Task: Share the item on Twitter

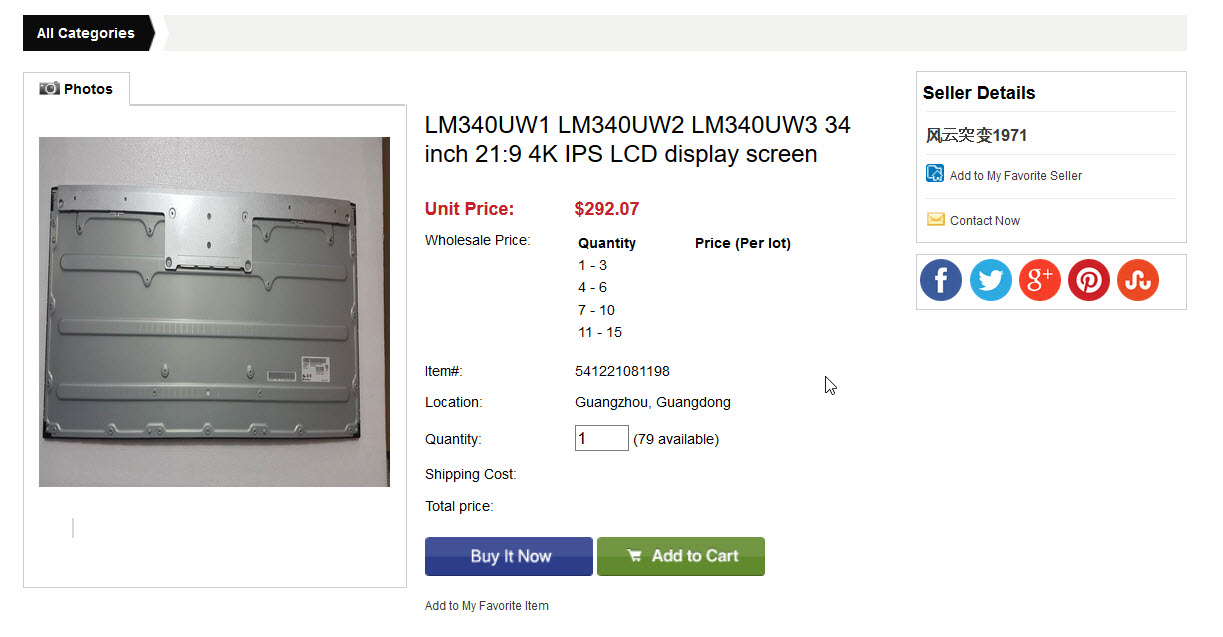Action: (991, 281)
